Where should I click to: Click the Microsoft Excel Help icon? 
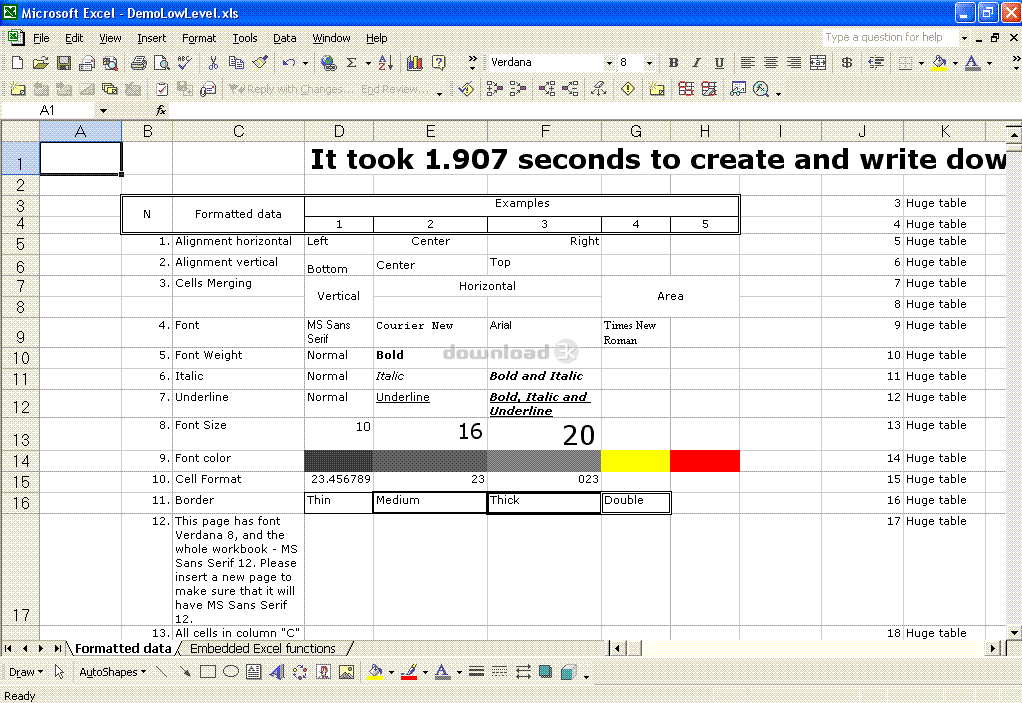tap(439, 63)
